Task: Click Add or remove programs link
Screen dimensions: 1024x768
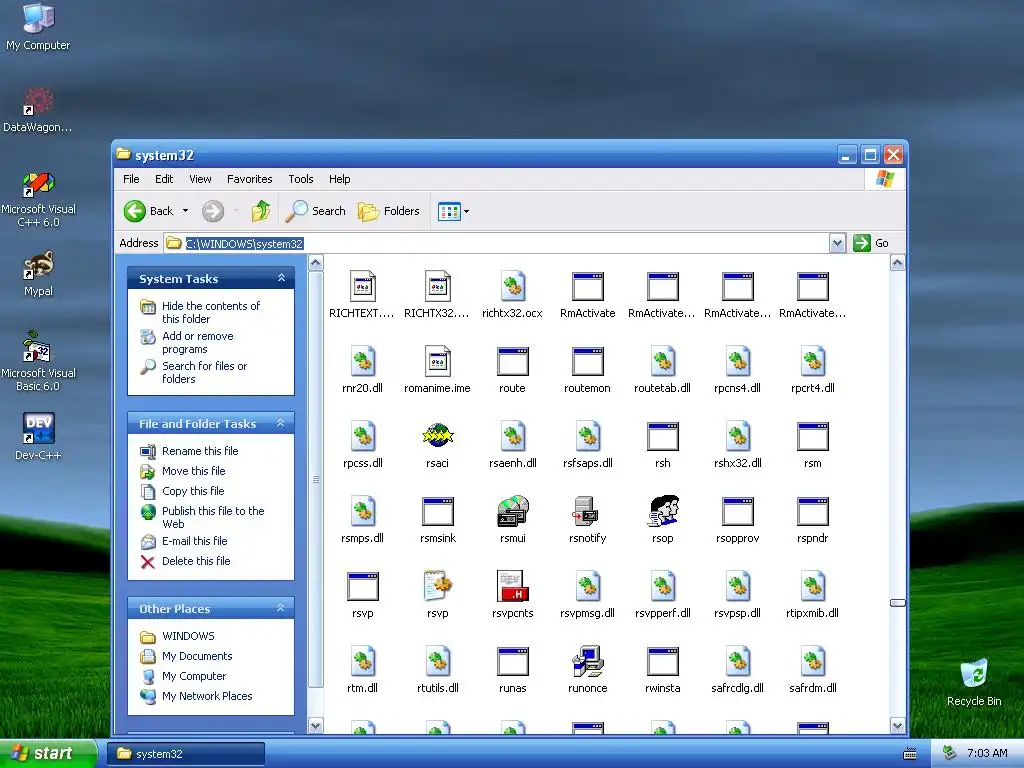Action: pos(197,342)
